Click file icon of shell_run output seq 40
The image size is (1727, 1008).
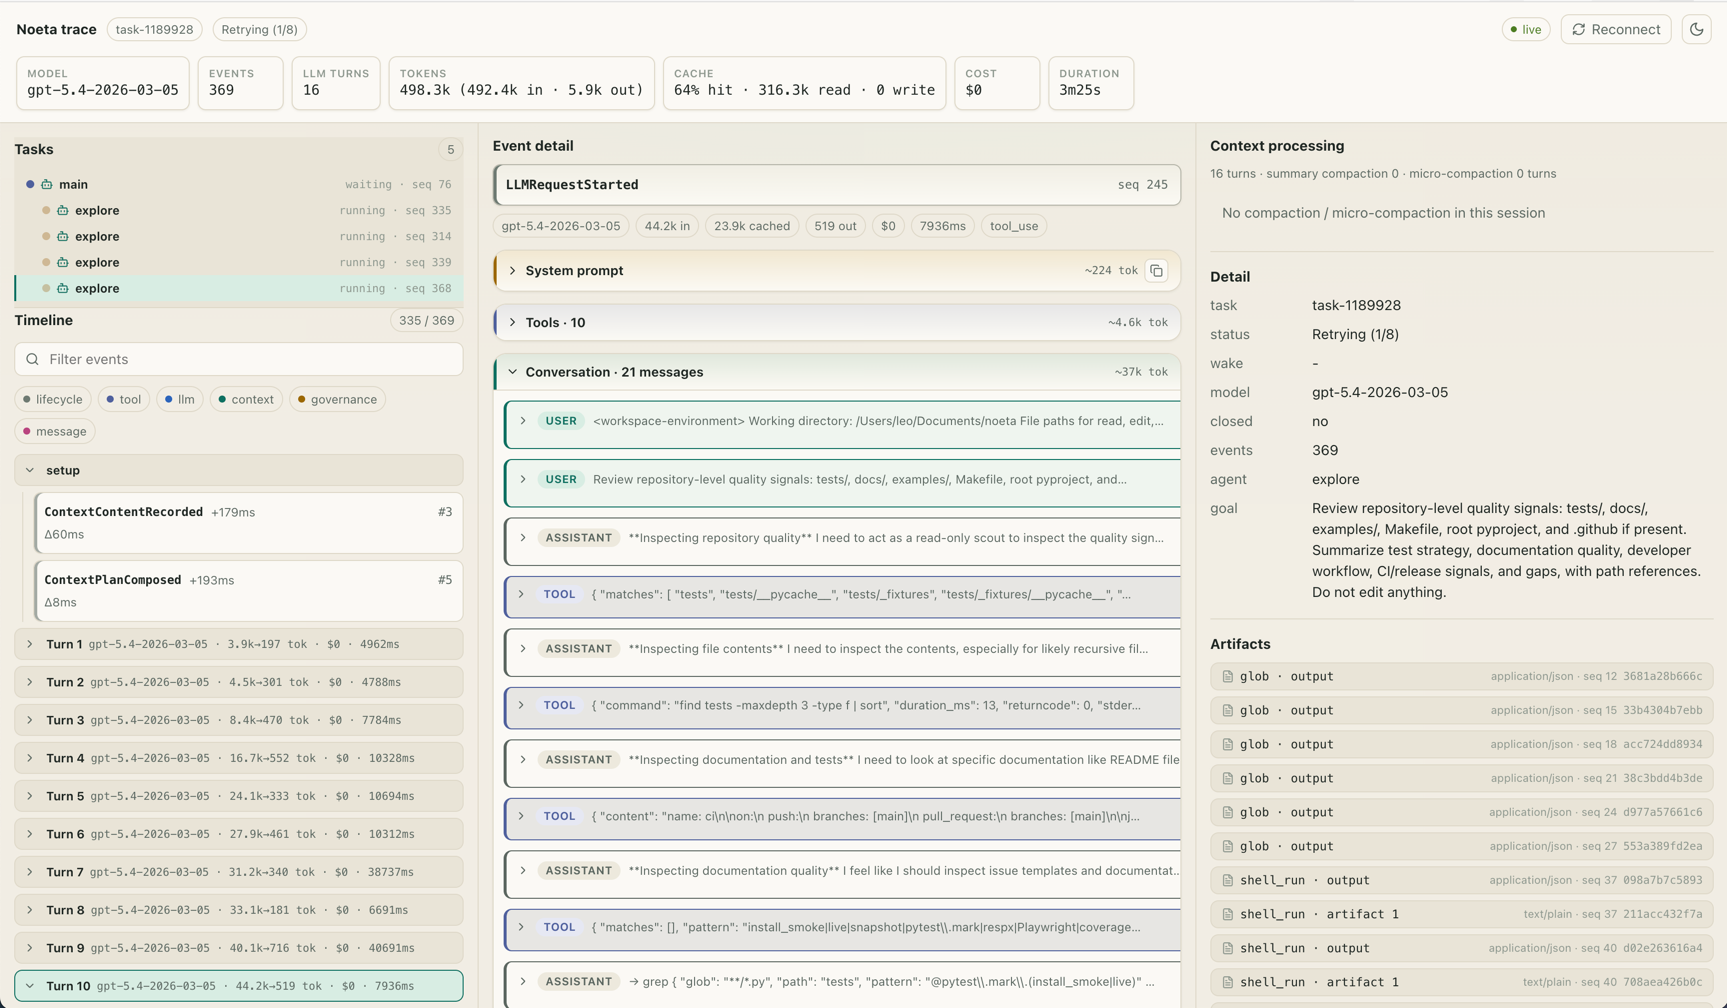(1227, 948)
